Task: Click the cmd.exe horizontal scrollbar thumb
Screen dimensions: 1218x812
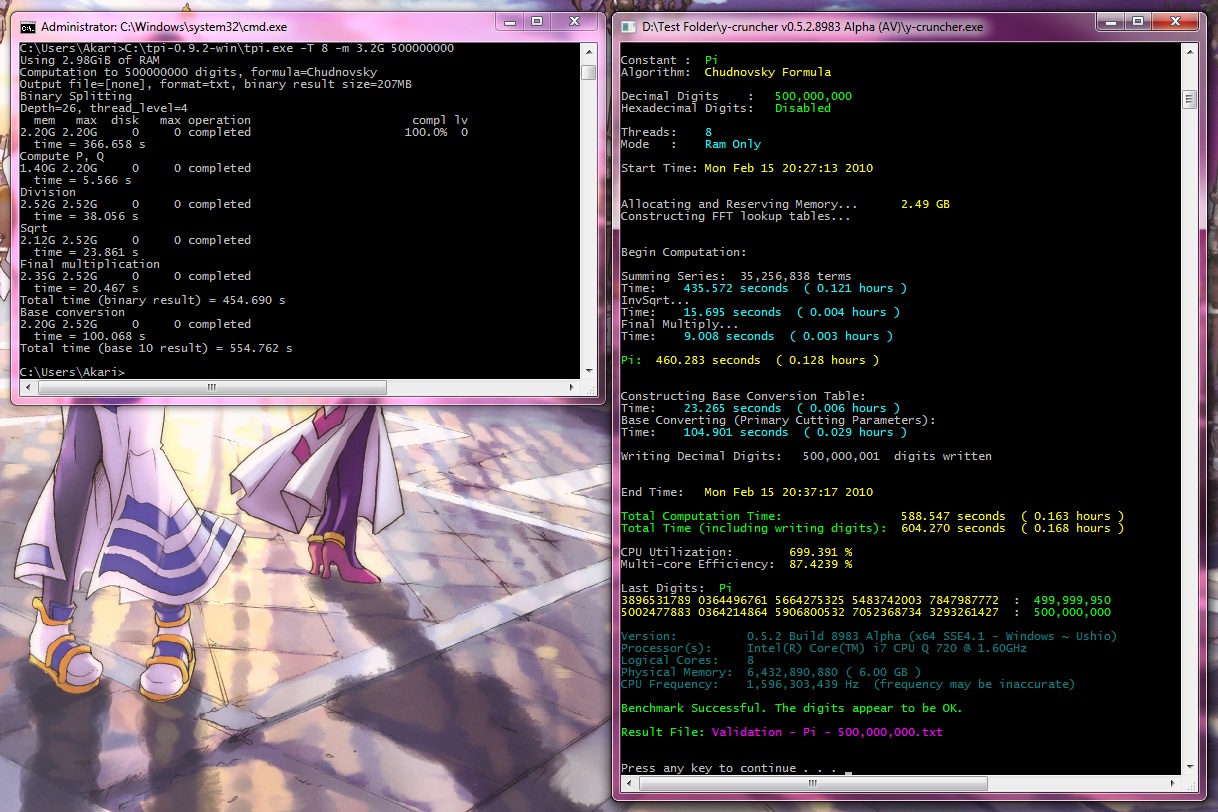Action: (x=211, y=387)
